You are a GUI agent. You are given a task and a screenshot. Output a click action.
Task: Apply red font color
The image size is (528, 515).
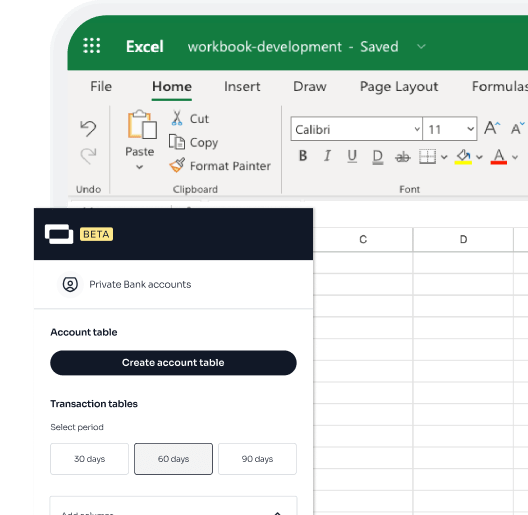pos(499,157)
